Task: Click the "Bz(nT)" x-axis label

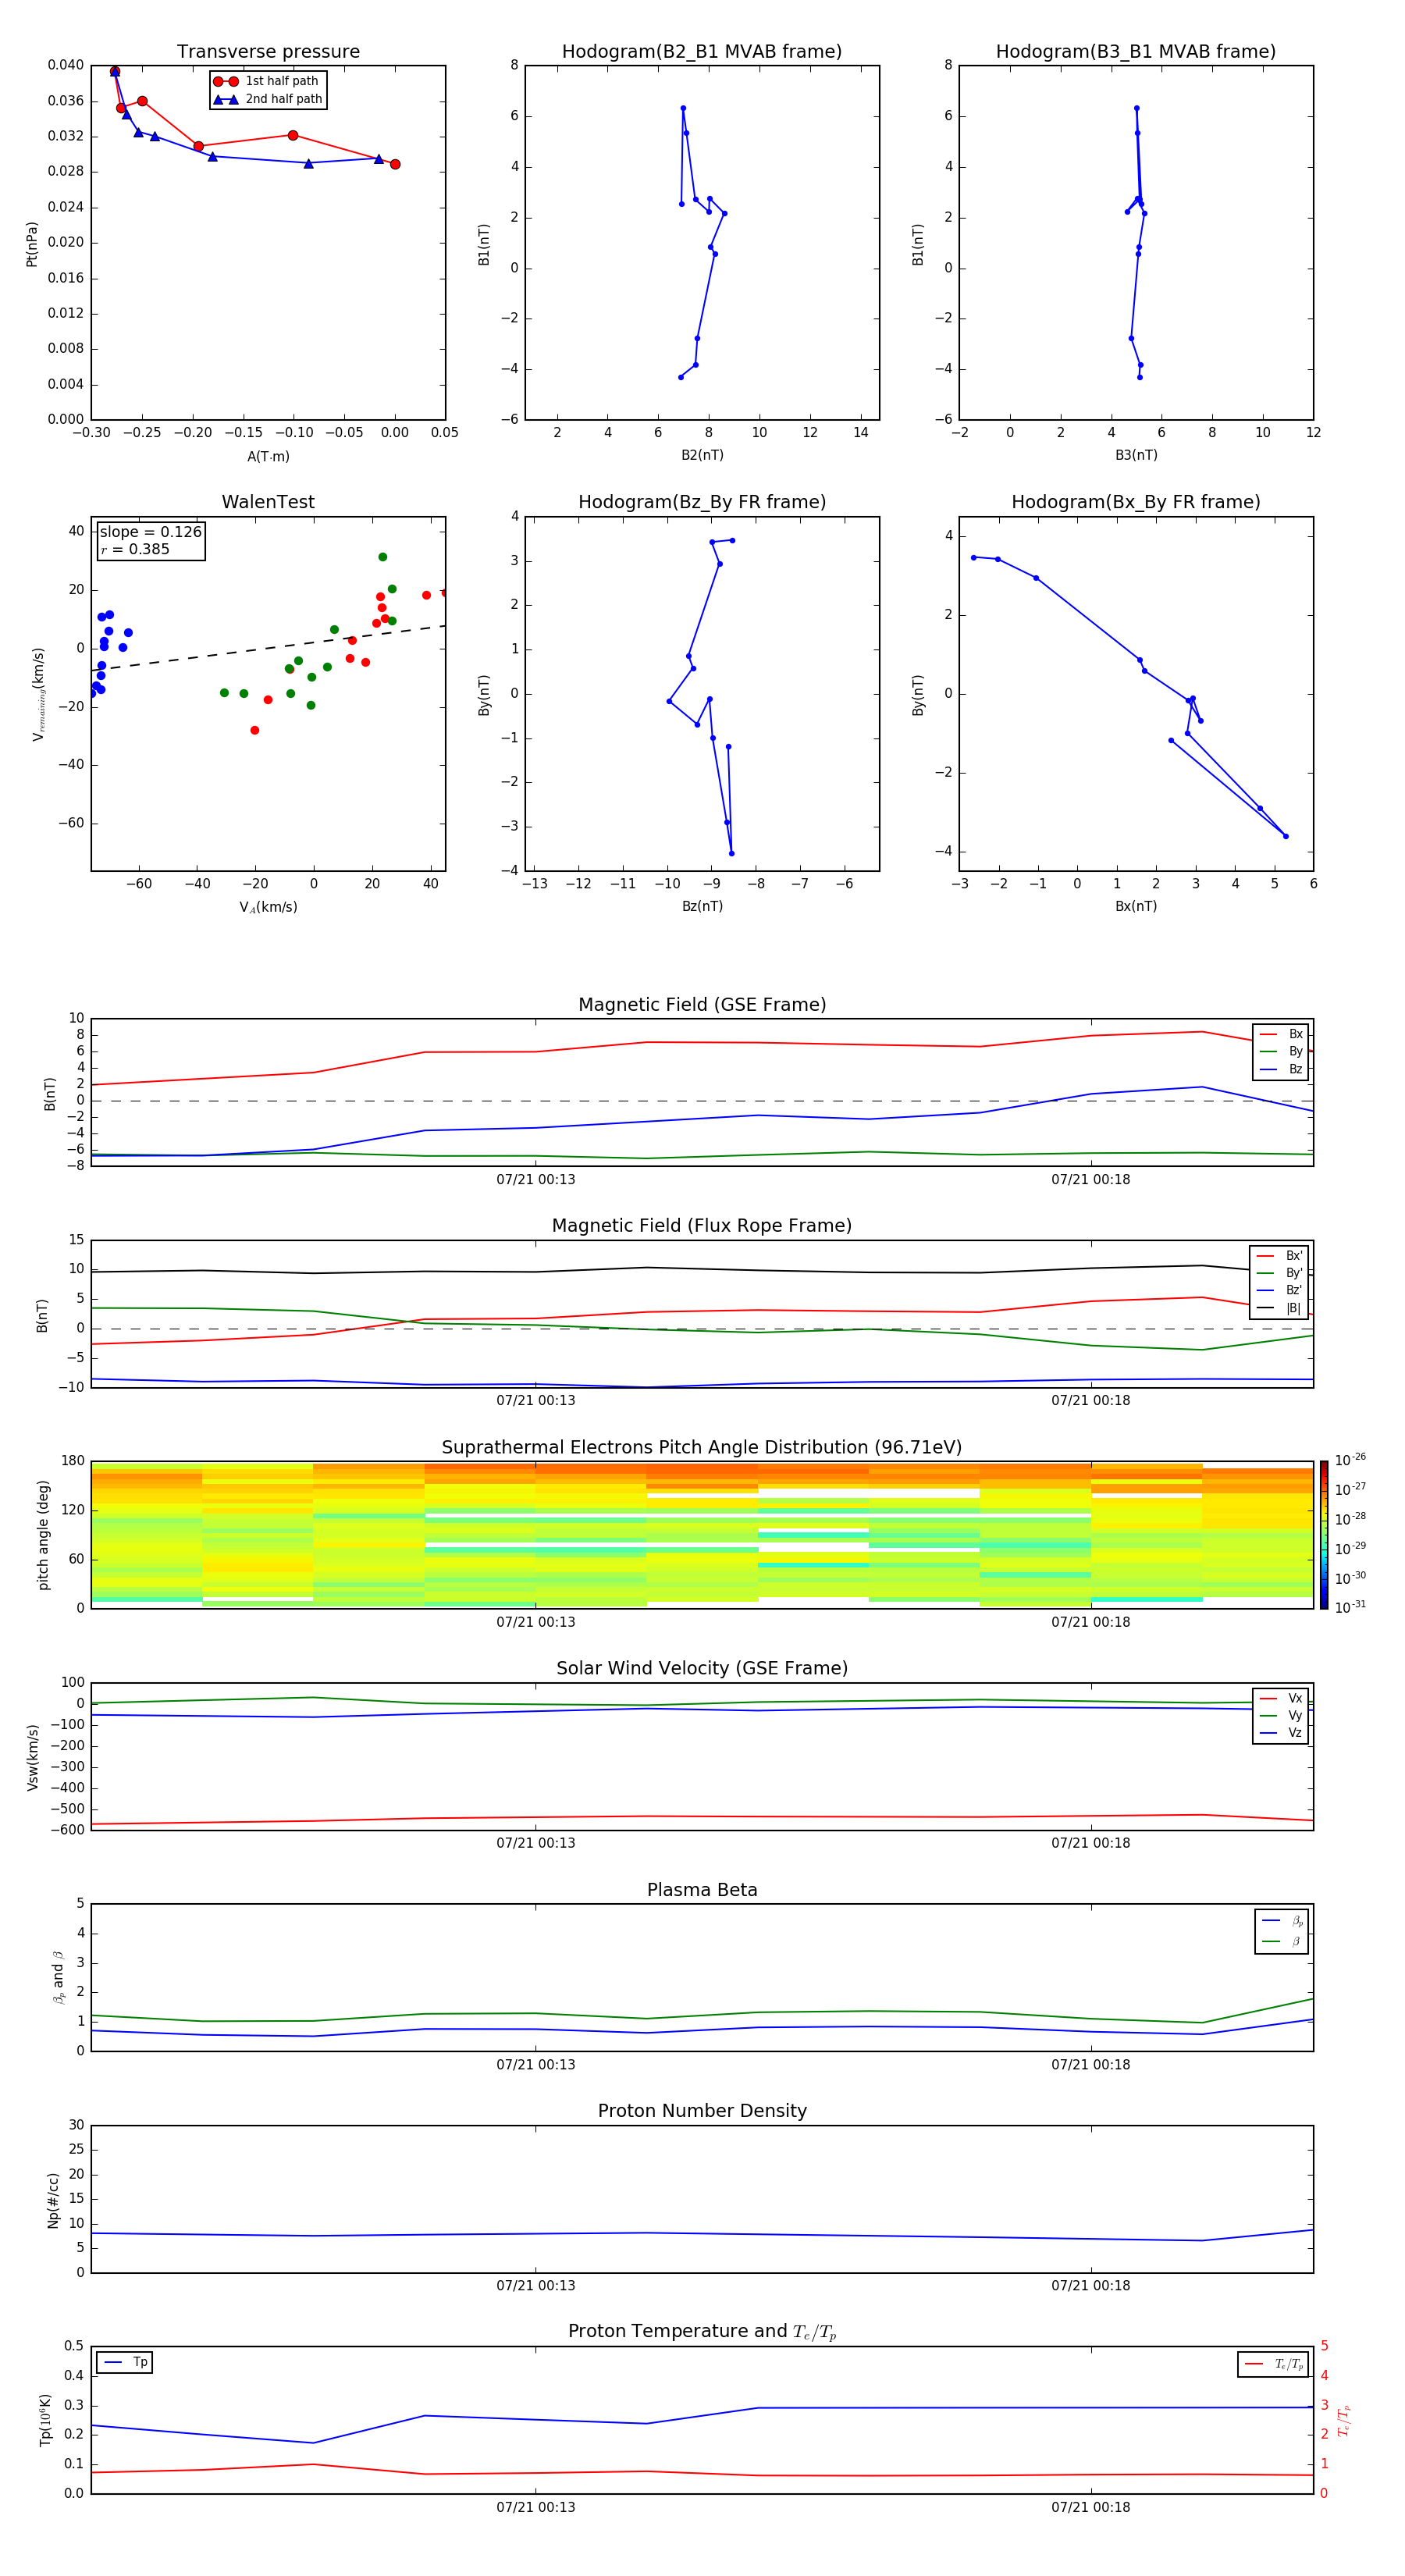Action: click(x=702, y=906)
